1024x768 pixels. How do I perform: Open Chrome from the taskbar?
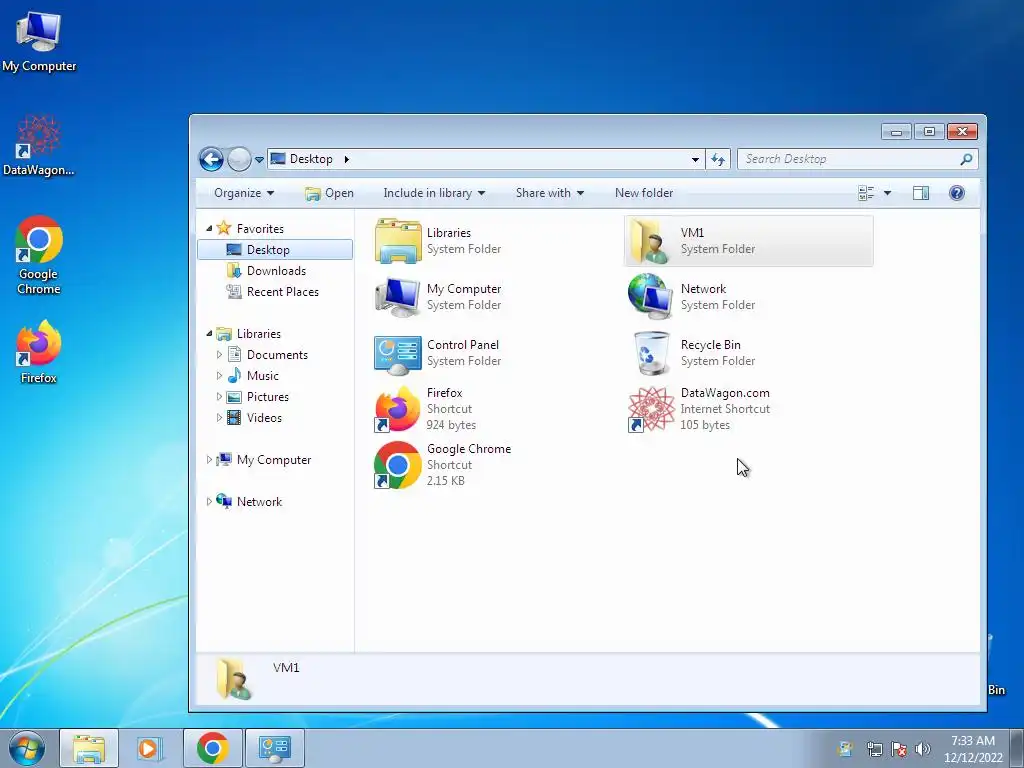tap(213, 748)
